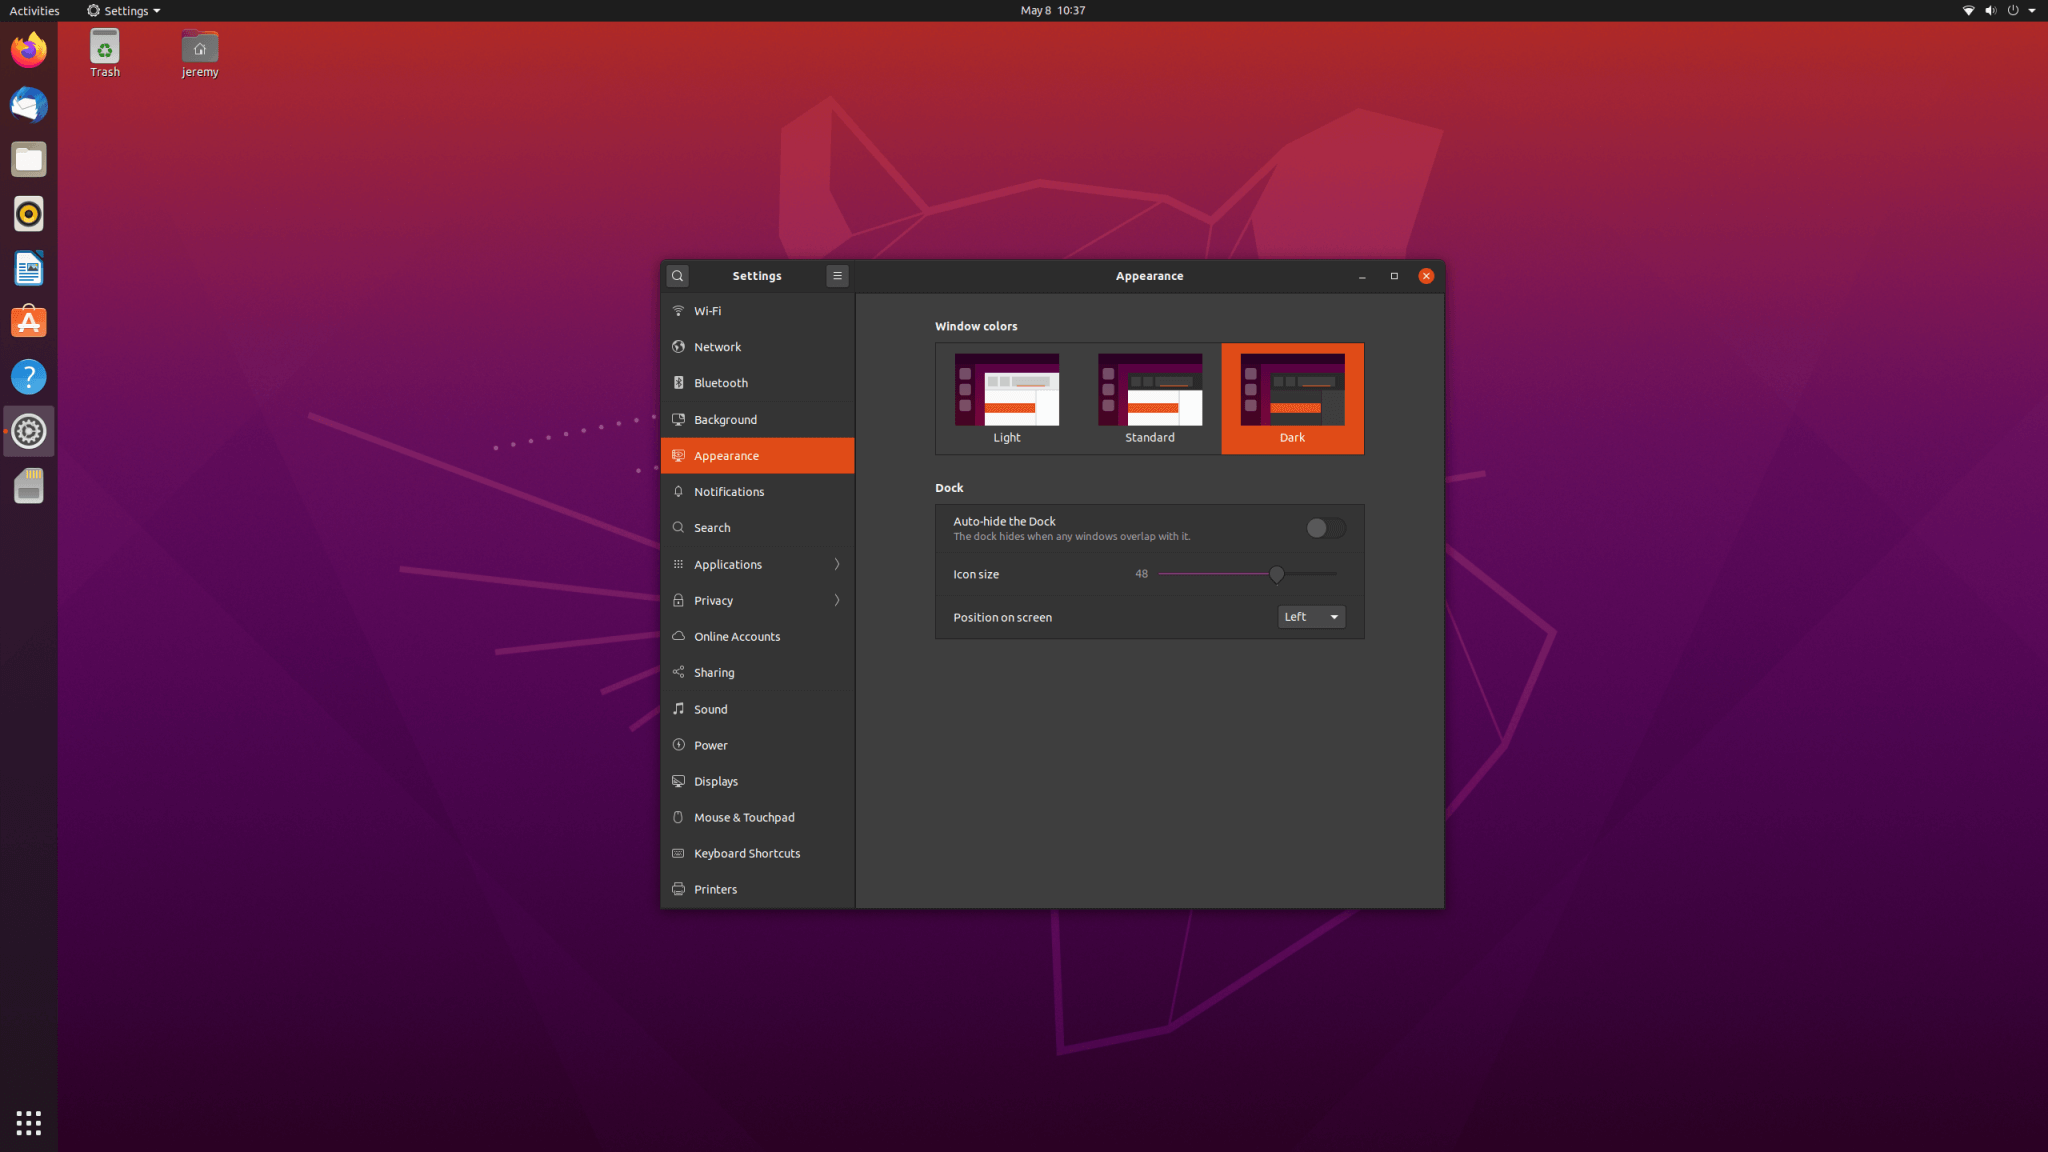Click the System Settings gear icon
Screen dimensions: 2048x1152
(28, 430)
